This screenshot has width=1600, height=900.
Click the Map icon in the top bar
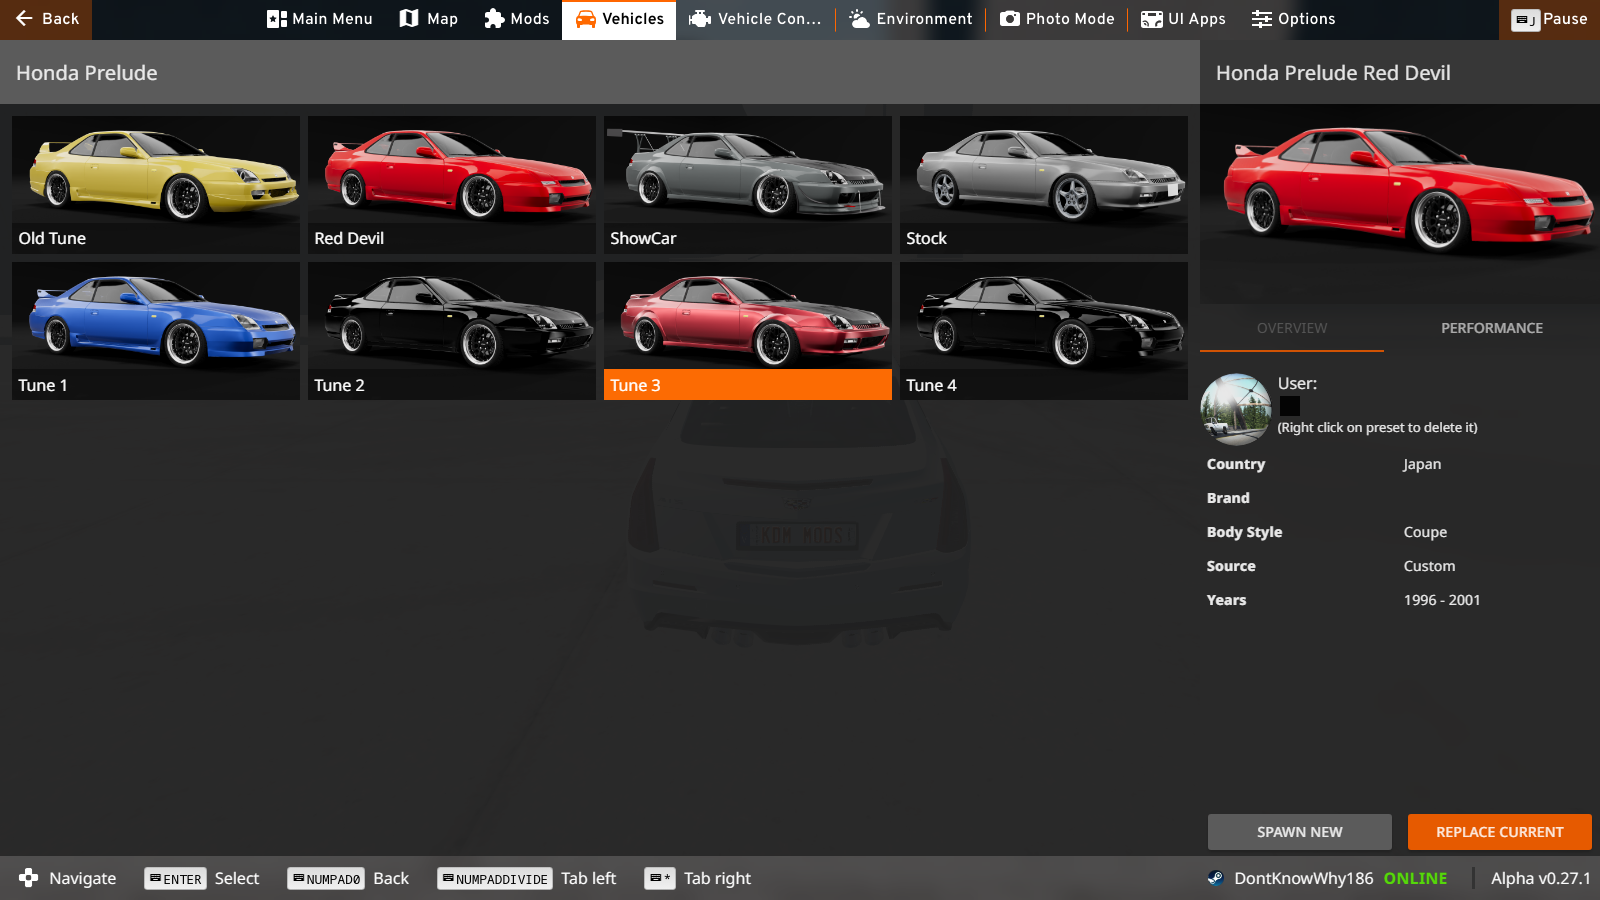(x=409, y=19)
